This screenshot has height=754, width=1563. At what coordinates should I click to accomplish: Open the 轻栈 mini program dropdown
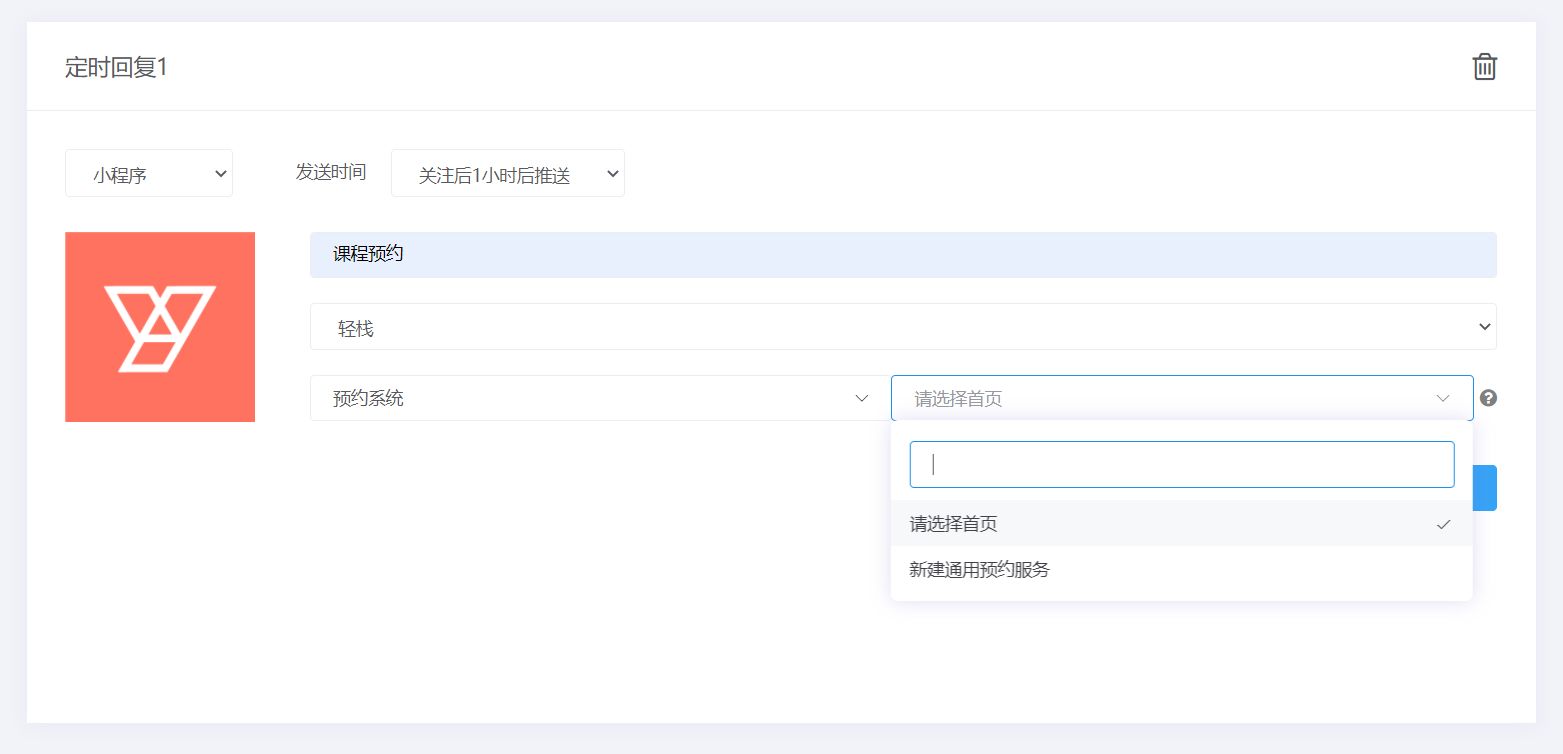click(x=903, y=327)
